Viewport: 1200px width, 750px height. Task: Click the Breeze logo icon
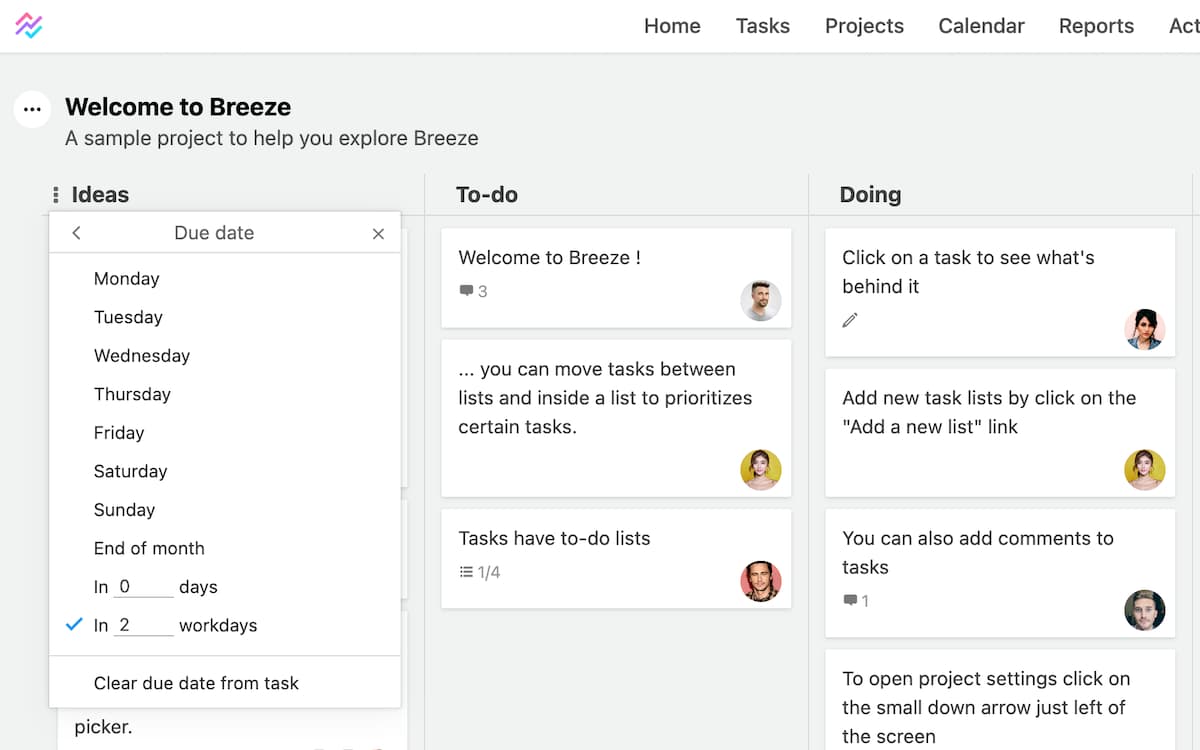click(x=29, y=25)
